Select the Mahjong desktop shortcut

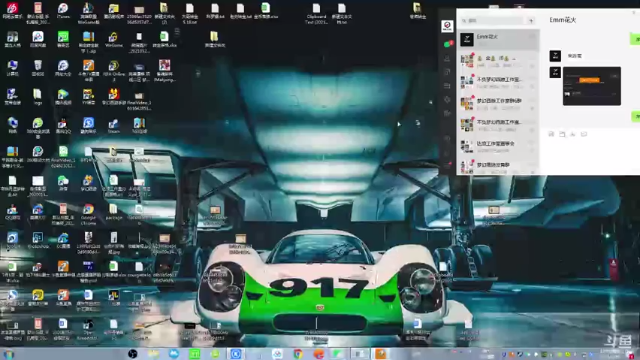[165, 70]
